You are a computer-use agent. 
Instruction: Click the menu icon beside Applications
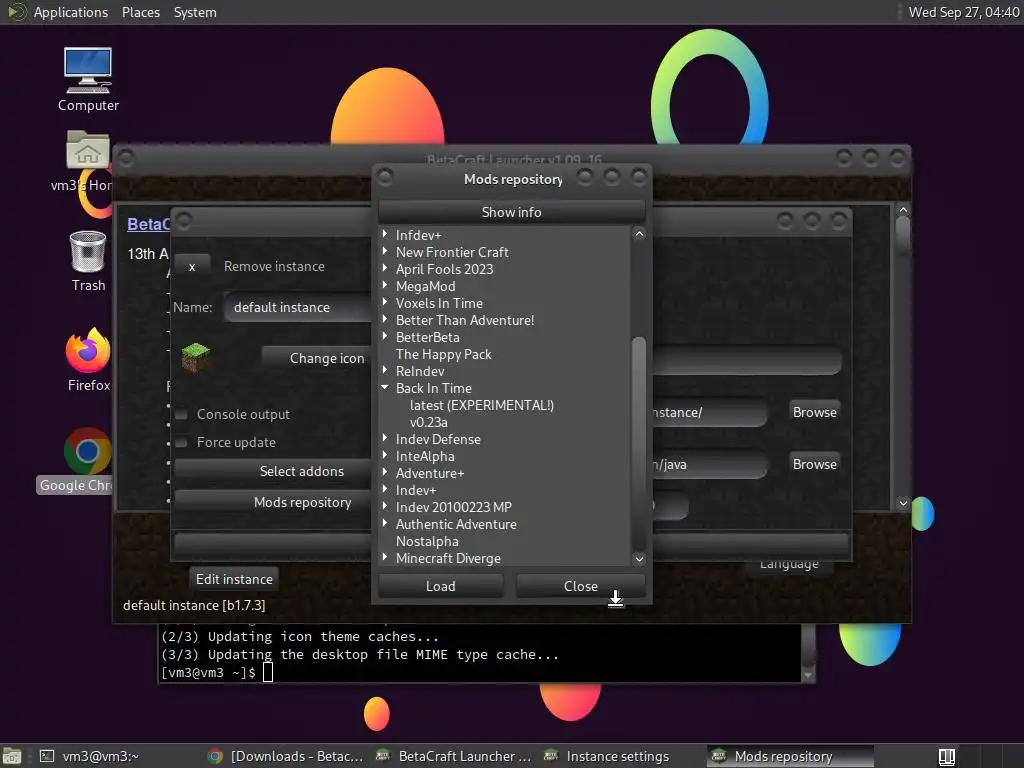[x=16, y=12]
